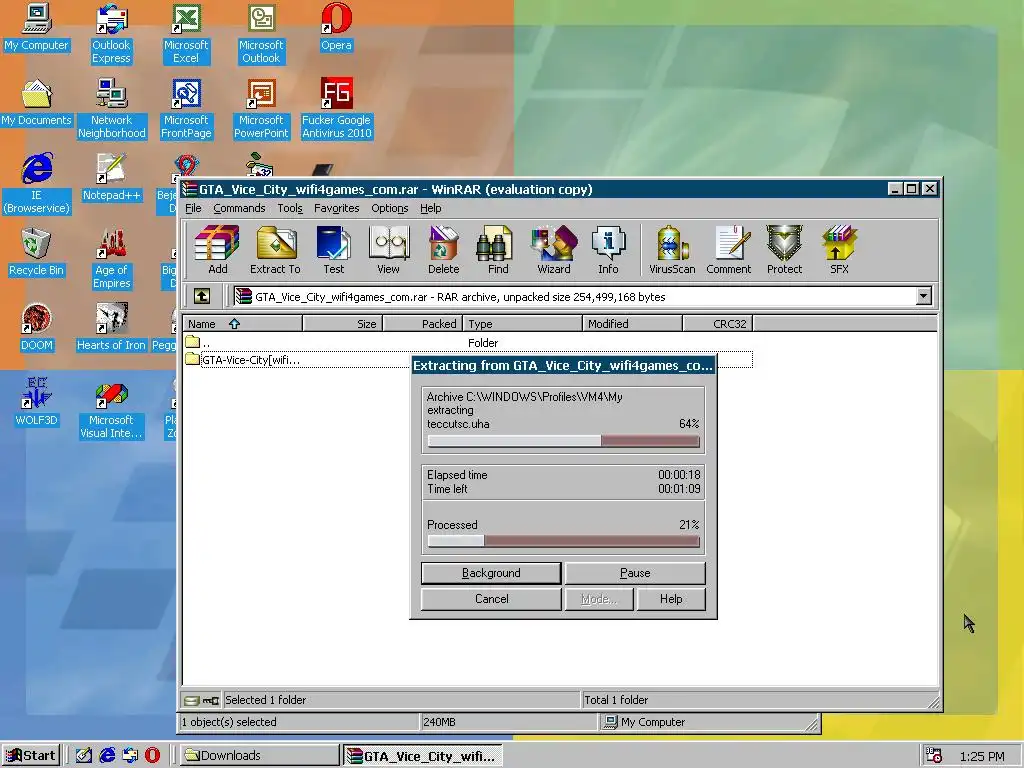
Task: Open the Help menu in WinRAR
Action: 430,208
